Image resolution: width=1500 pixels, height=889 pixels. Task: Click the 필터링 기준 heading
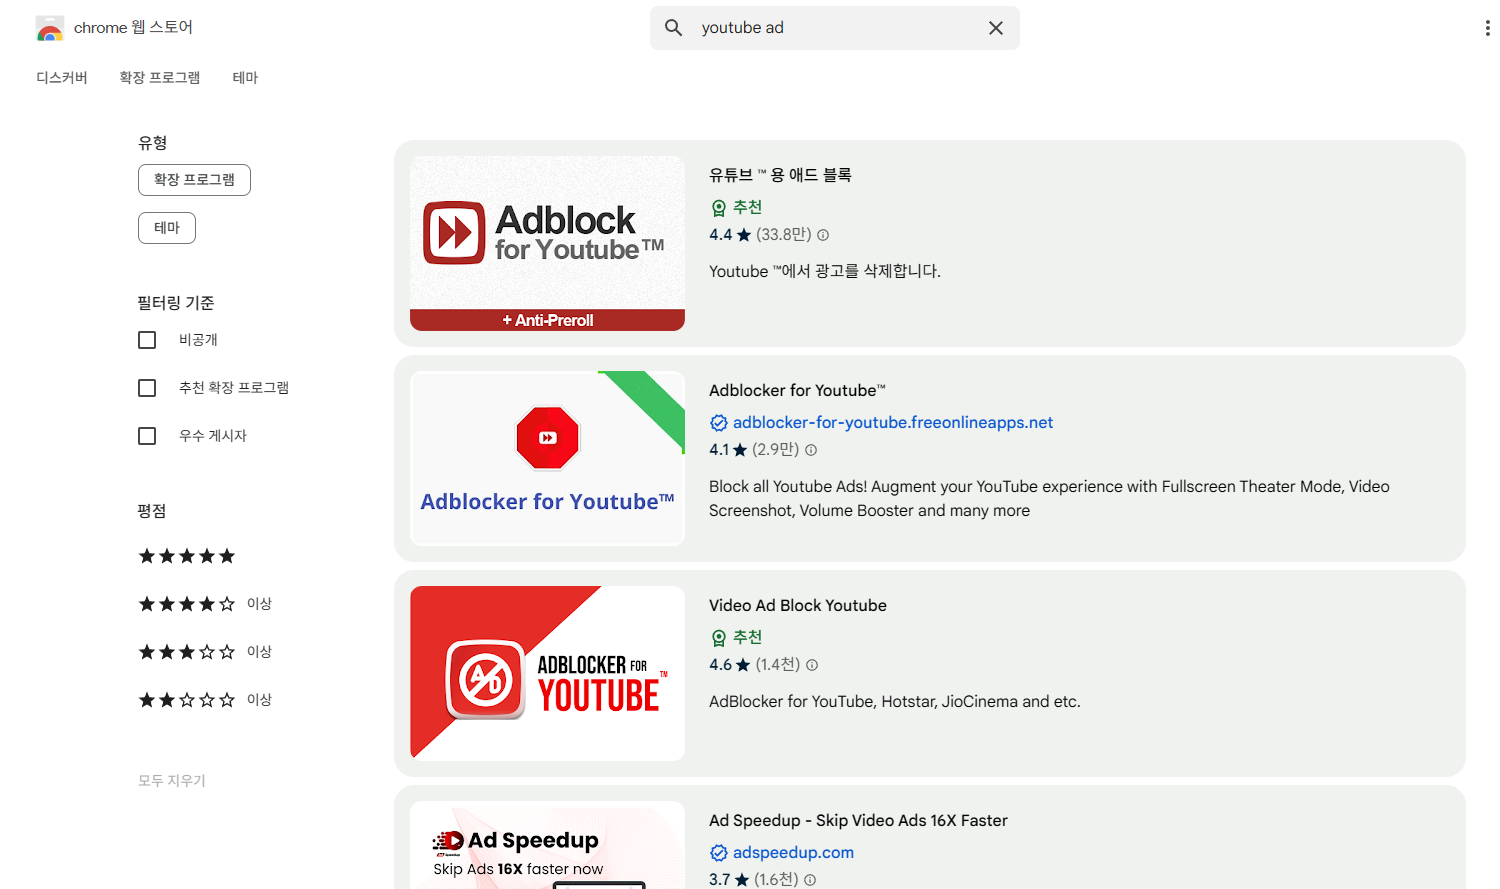tap(176, 303)
